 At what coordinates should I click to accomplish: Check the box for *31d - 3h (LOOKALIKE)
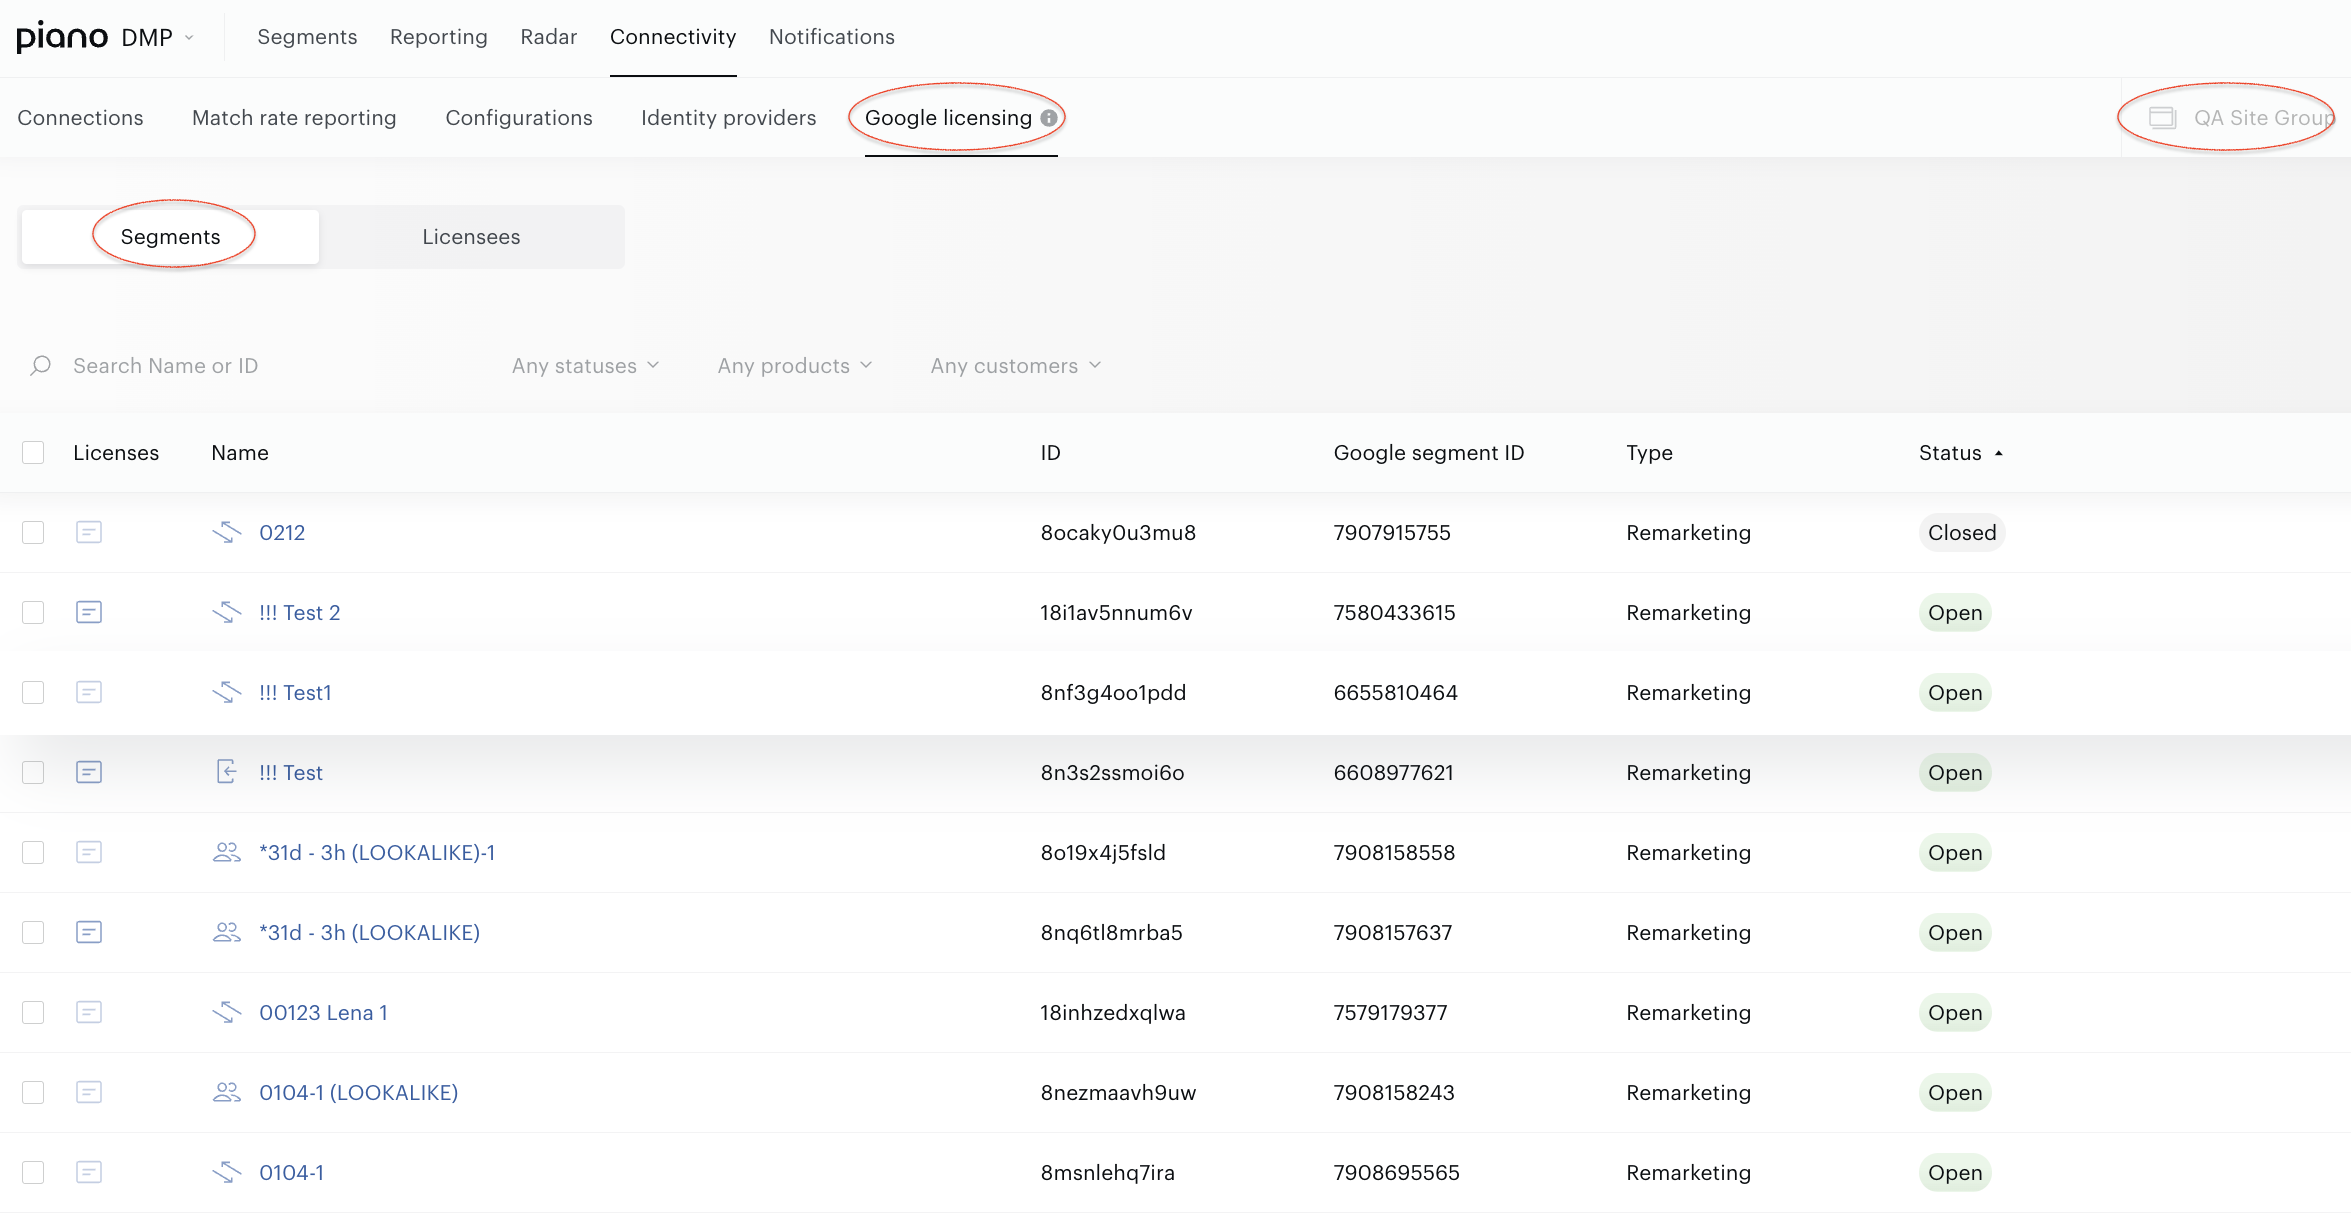coord(33,933)
